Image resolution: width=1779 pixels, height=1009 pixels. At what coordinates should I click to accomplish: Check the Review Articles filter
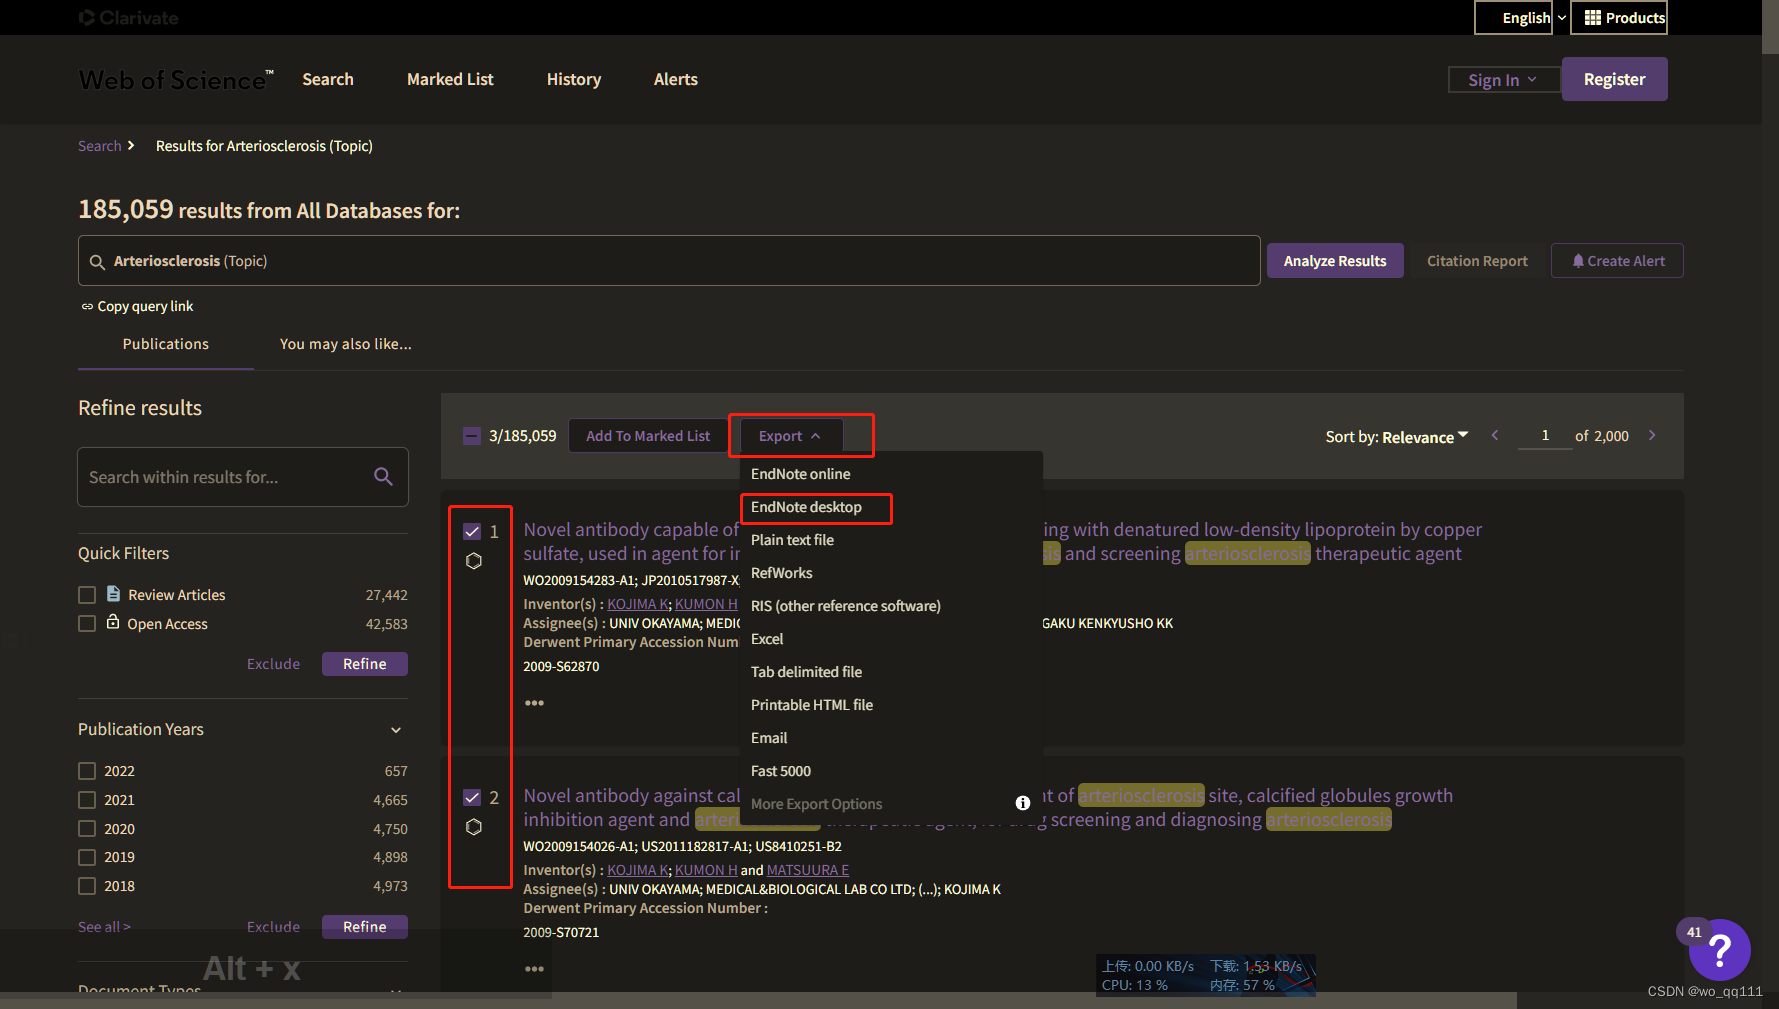pos(87,595)
